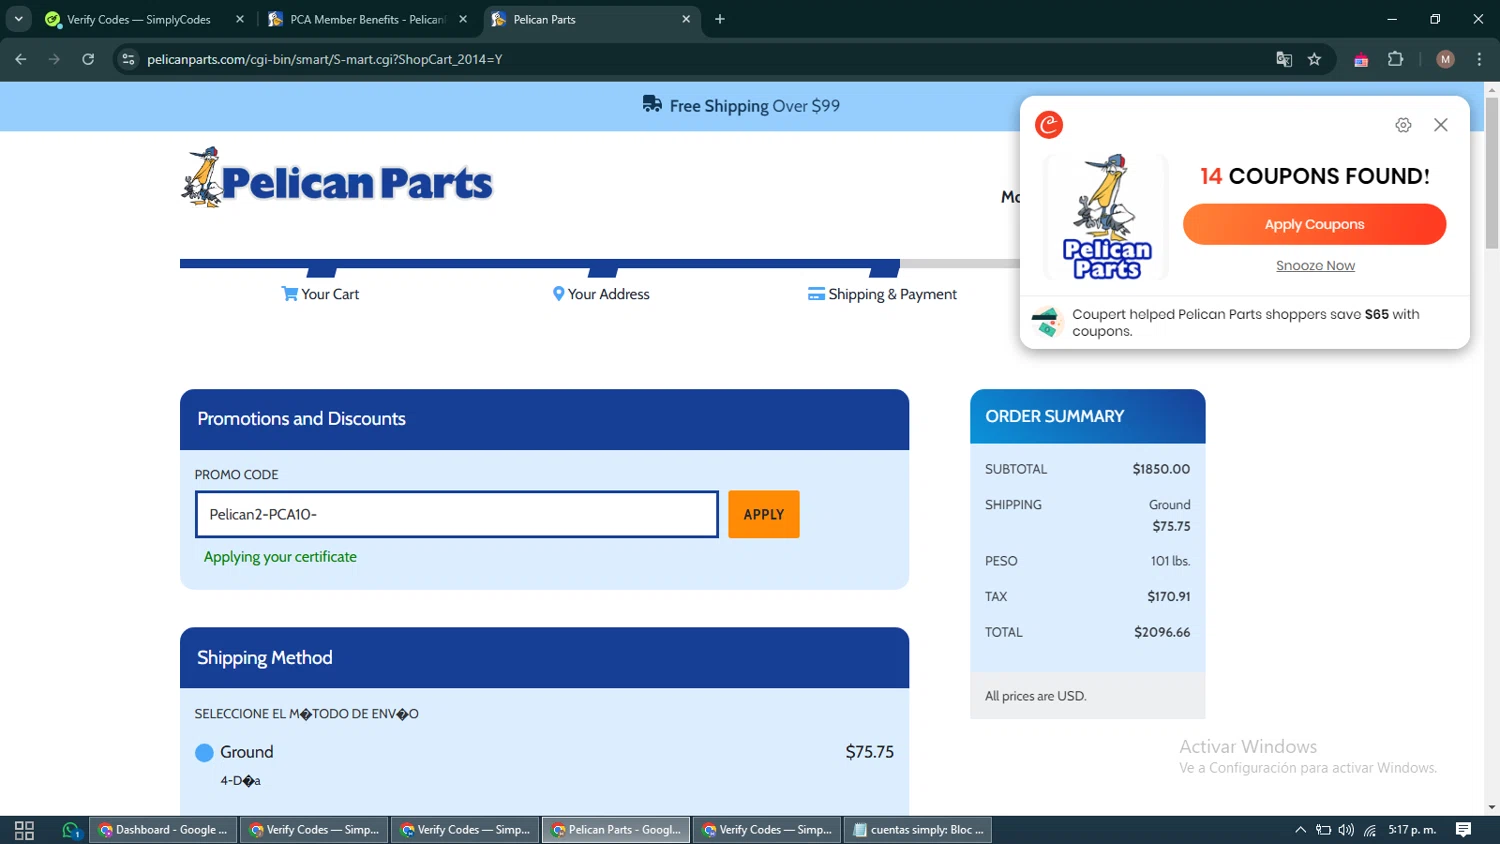1500x844 pixels.
Task: Select the Ground shipping radio button
Action: click(x=204, y=752)
